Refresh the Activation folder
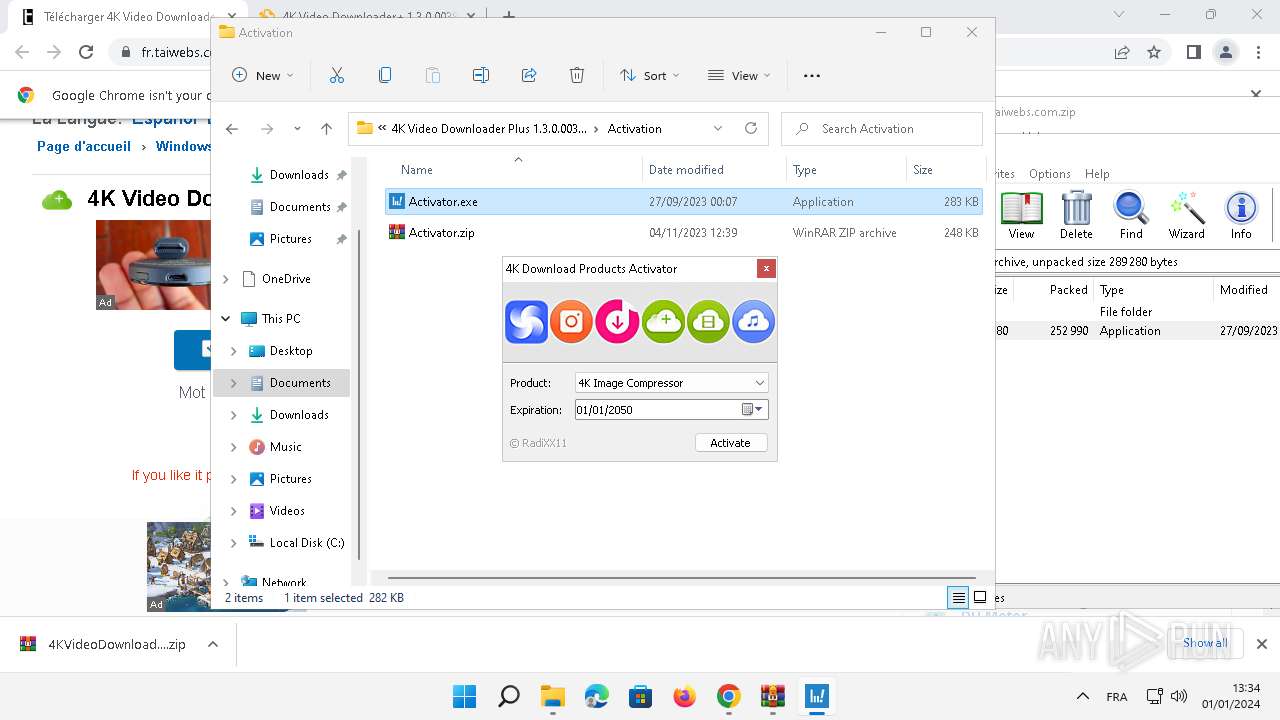The image size is (1280, 720). 751,129
